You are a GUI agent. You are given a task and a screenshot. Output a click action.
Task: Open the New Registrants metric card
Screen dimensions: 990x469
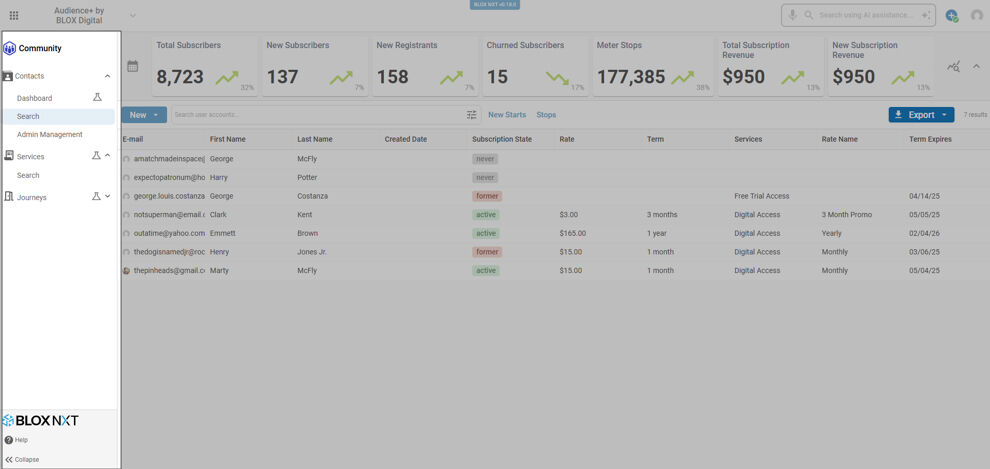coord(425,66)
